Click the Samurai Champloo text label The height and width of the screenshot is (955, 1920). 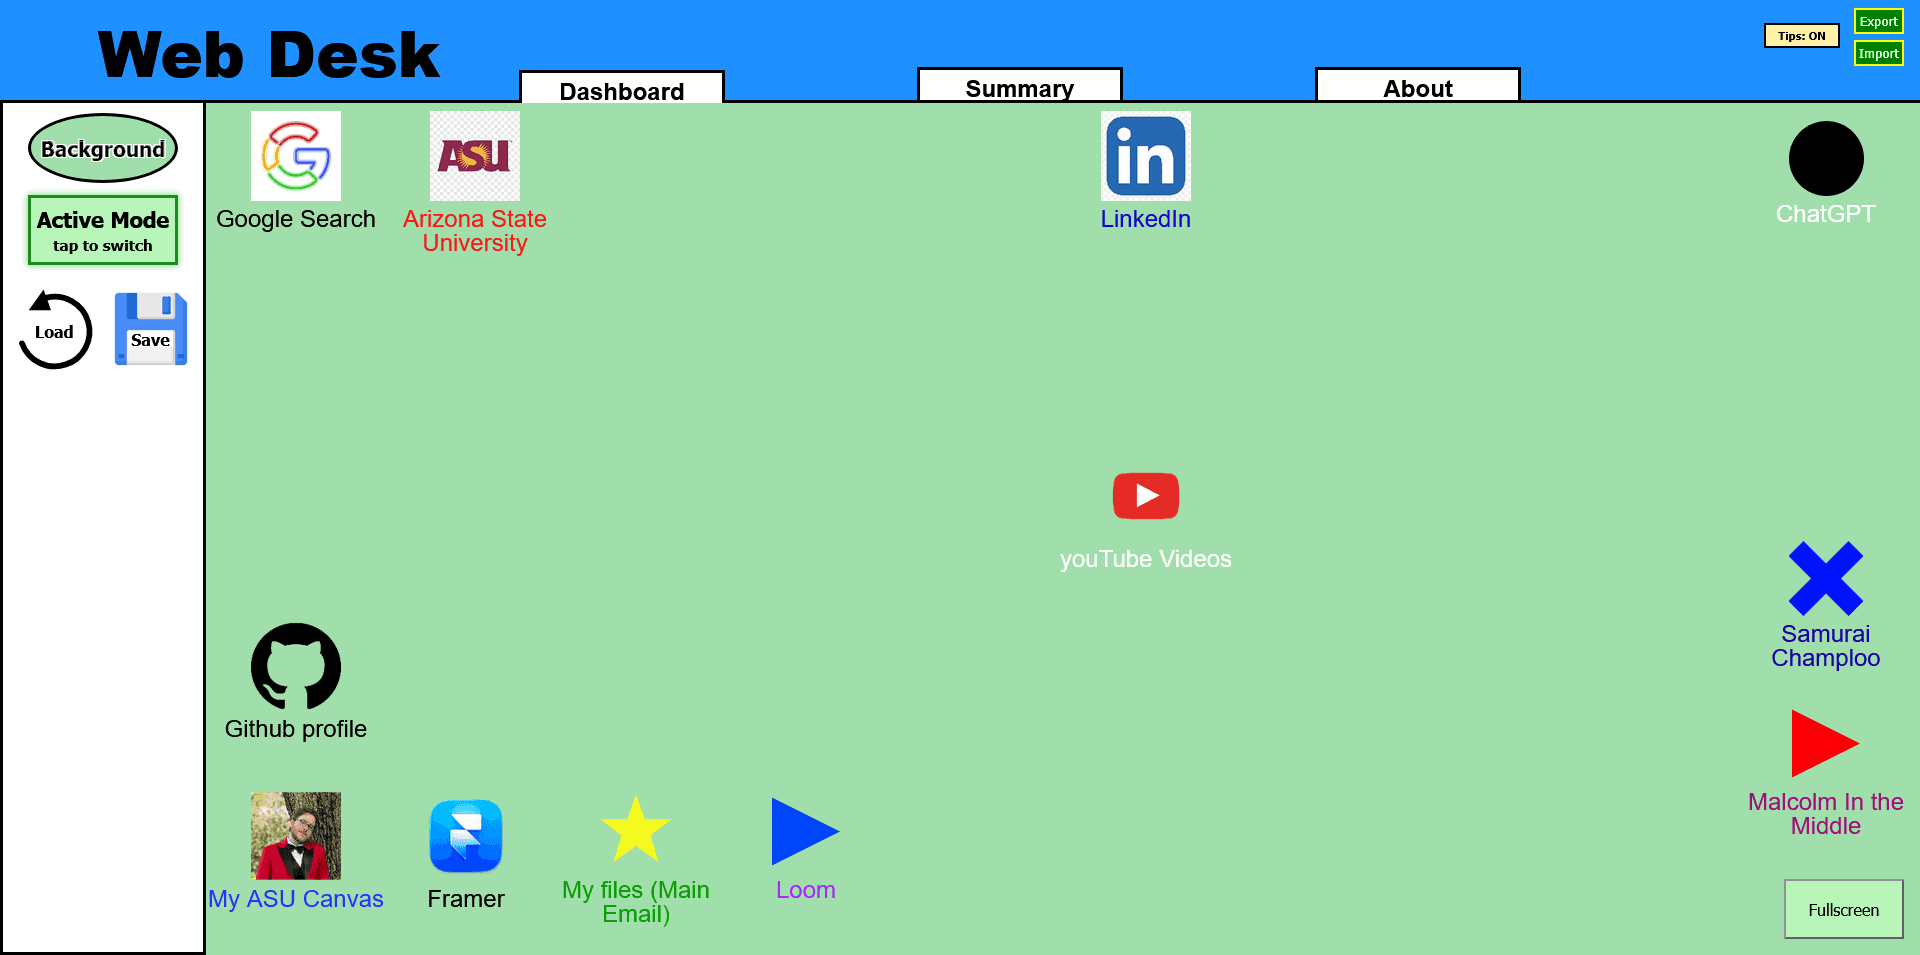pos(1826,646)
